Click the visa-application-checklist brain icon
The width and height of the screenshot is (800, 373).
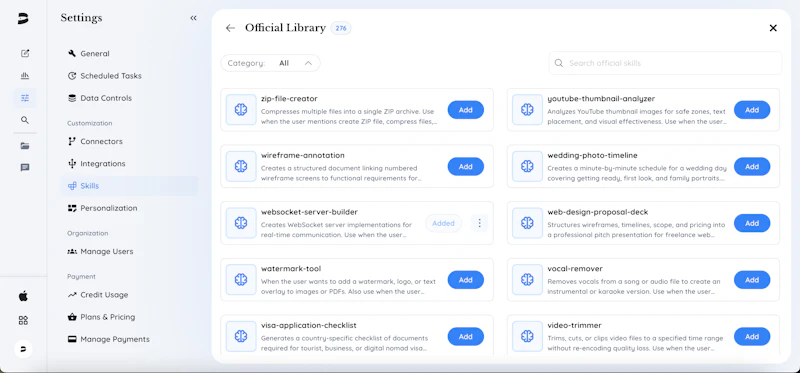[241, 336]
